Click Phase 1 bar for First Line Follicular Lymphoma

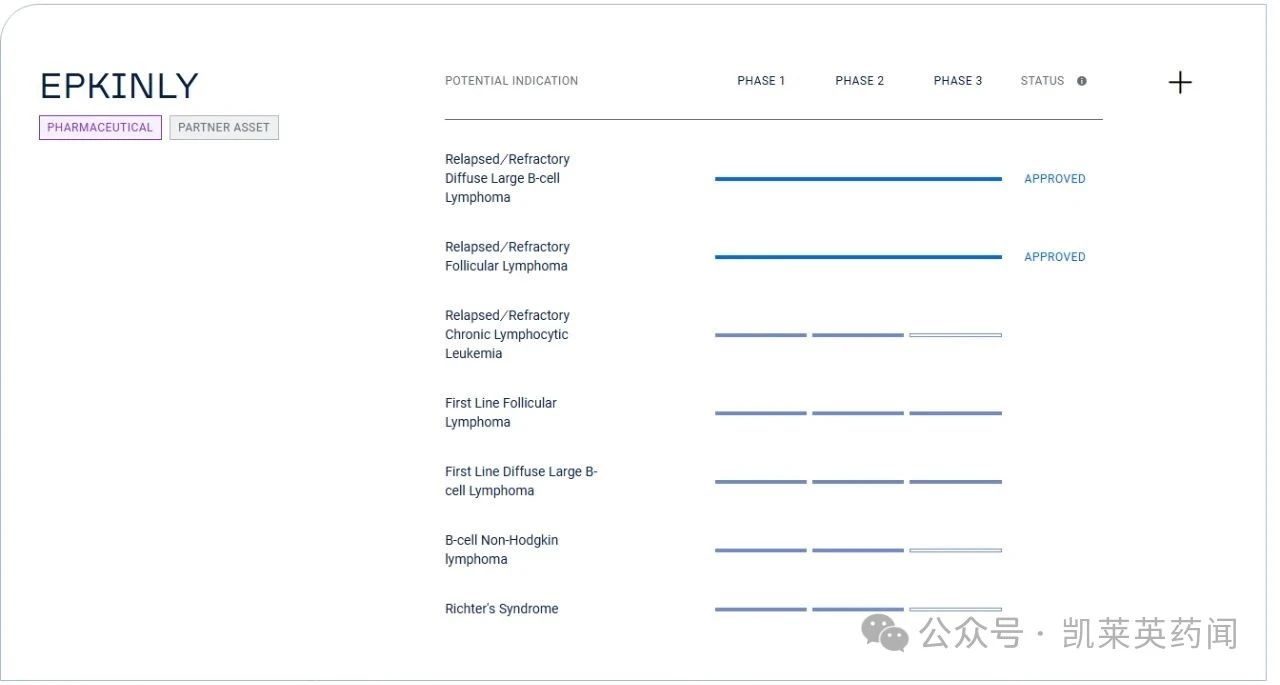pos(761,413)
